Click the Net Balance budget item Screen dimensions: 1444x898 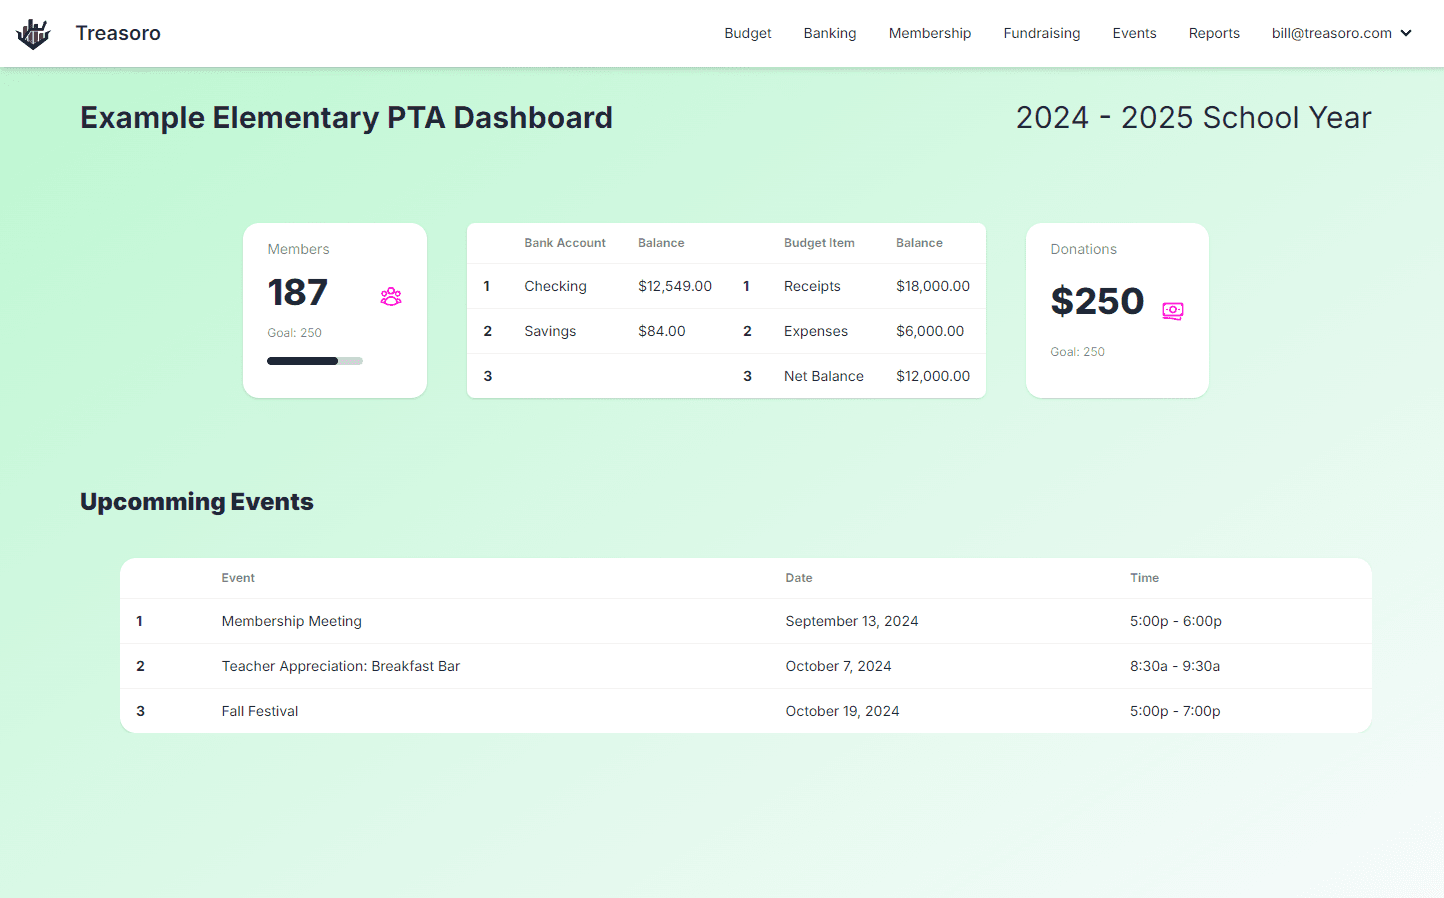(824, 376)
